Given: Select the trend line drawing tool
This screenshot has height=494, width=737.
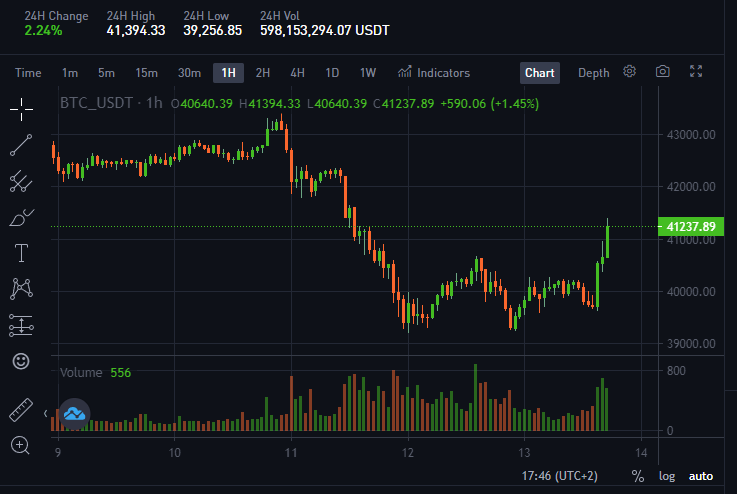Looking at the screenshot, I should click(21, 145).
